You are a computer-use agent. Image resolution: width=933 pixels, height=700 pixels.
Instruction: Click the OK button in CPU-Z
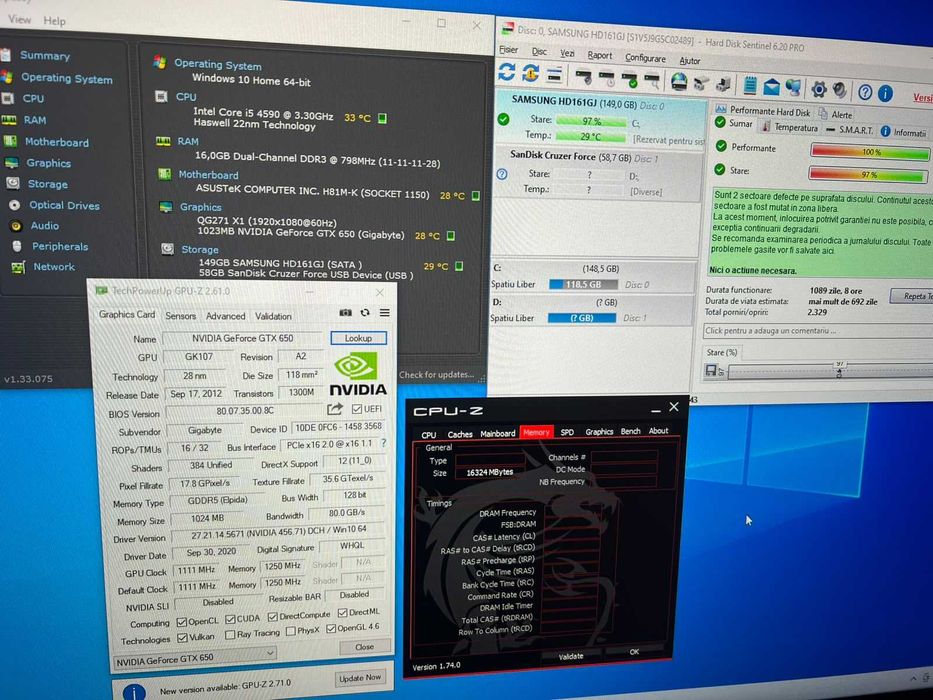(634, 652)
